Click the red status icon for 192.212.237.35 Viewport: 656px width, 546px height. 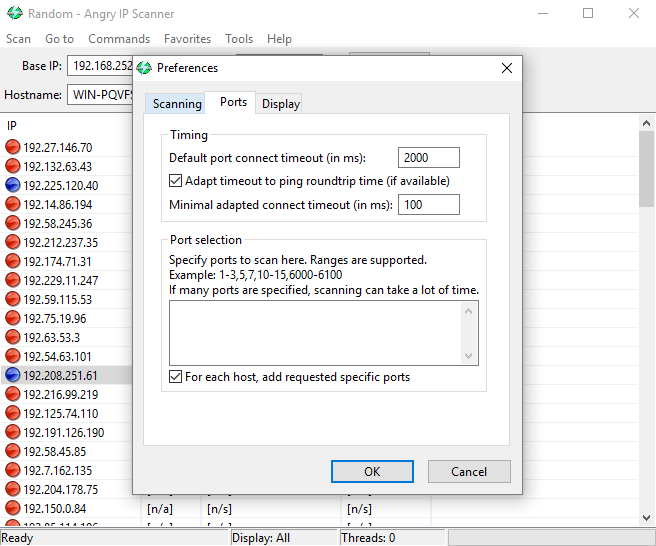pyautogui.click(x=13, y=242)
